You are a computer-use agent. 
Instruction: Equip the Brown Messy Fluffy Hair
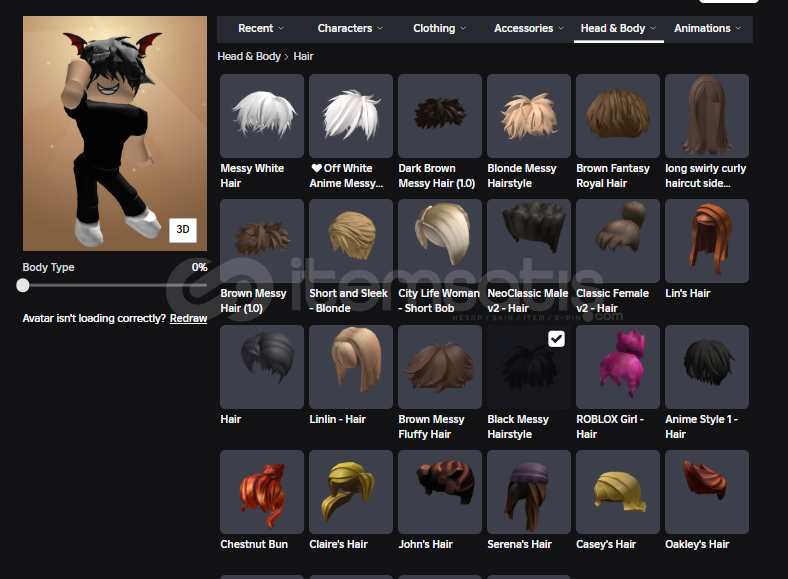(x=440, y=367)
